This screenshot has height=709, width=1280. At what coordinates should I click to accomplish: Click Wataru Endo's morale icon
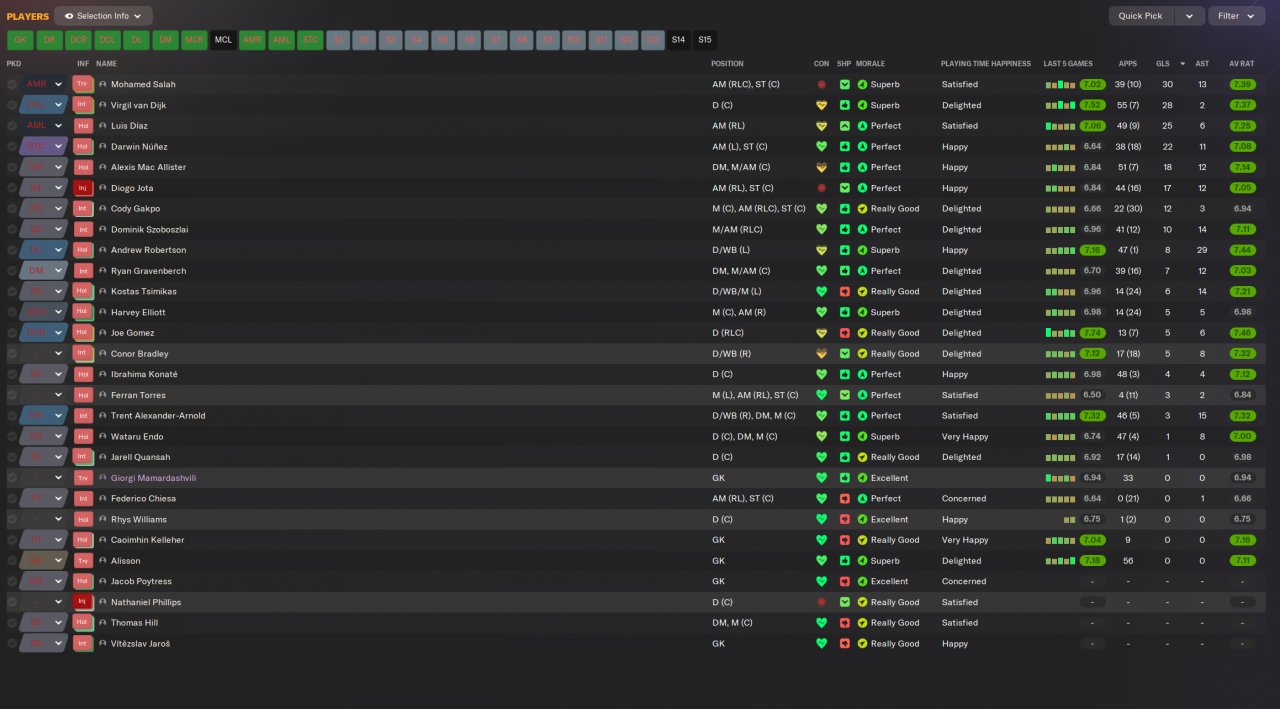point(862,437)
